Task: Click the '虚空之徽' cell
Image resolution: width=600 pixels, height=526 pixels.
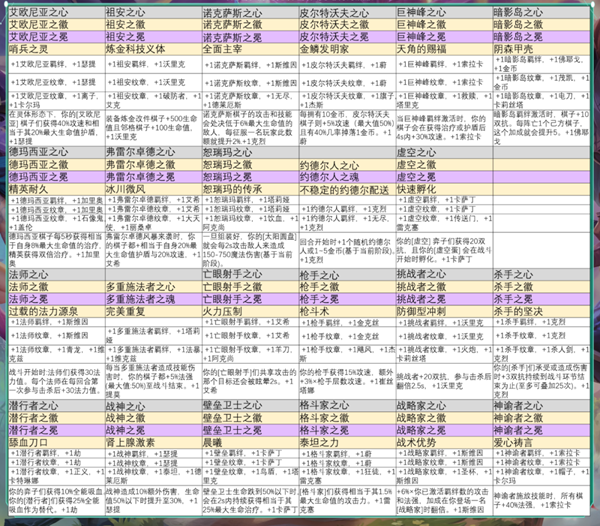Action: click(x=444, y=164)
